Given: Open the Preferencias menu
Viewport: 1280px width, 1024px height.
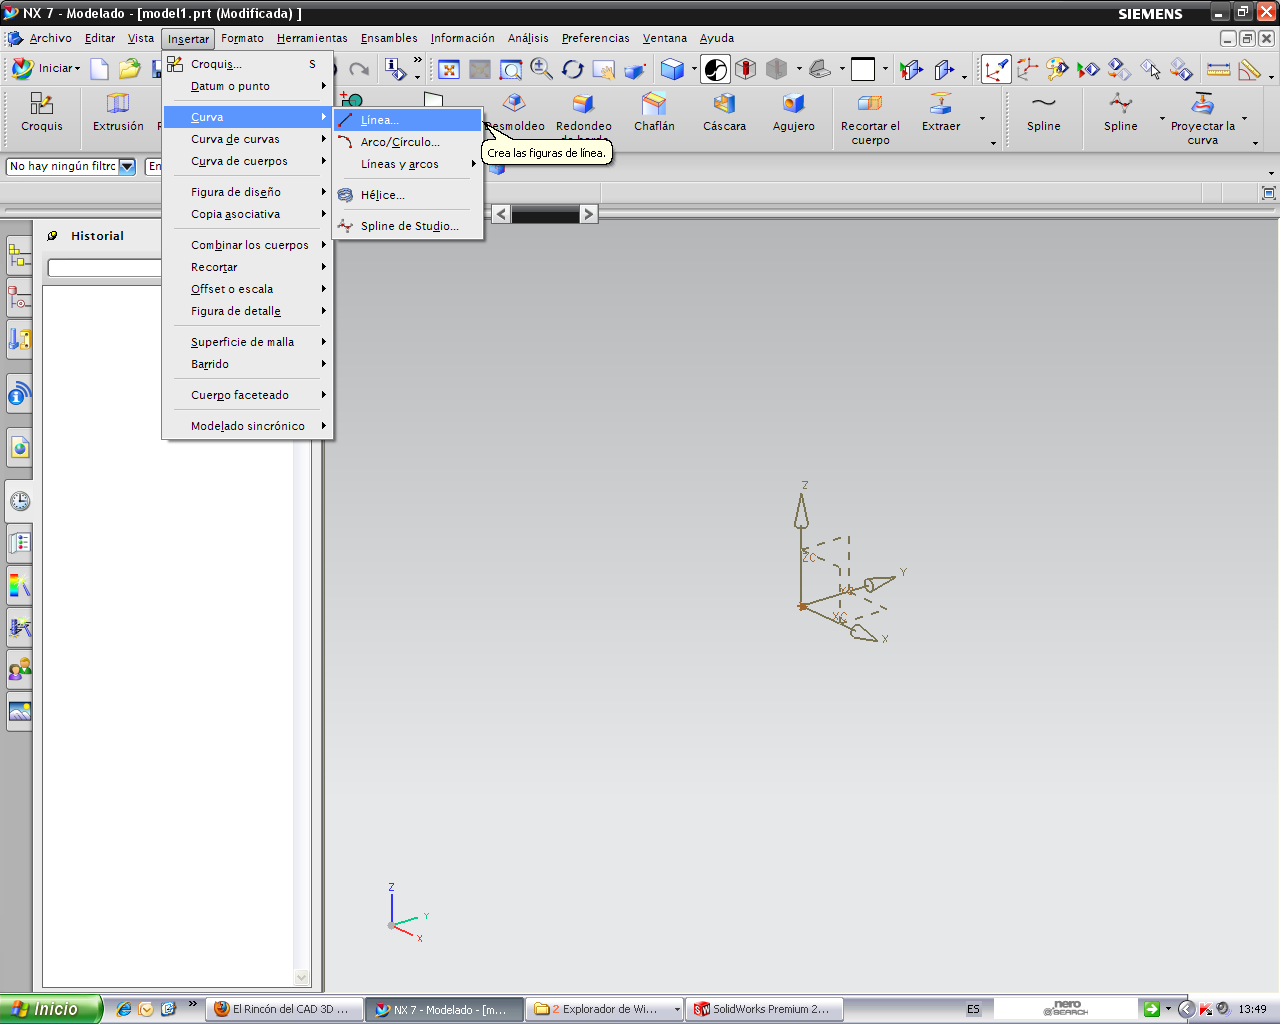Looking at the screenshot, I should tap(595, 38).
